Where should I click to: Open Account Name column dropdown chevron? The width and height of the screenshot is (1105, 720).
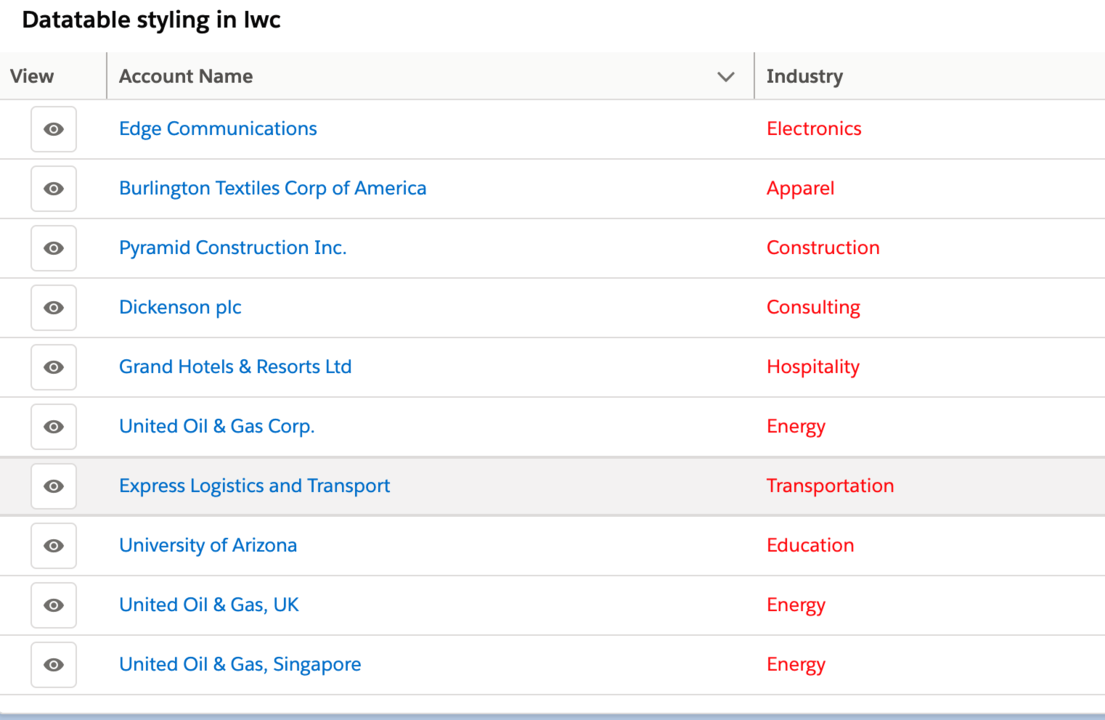(726, 76)
